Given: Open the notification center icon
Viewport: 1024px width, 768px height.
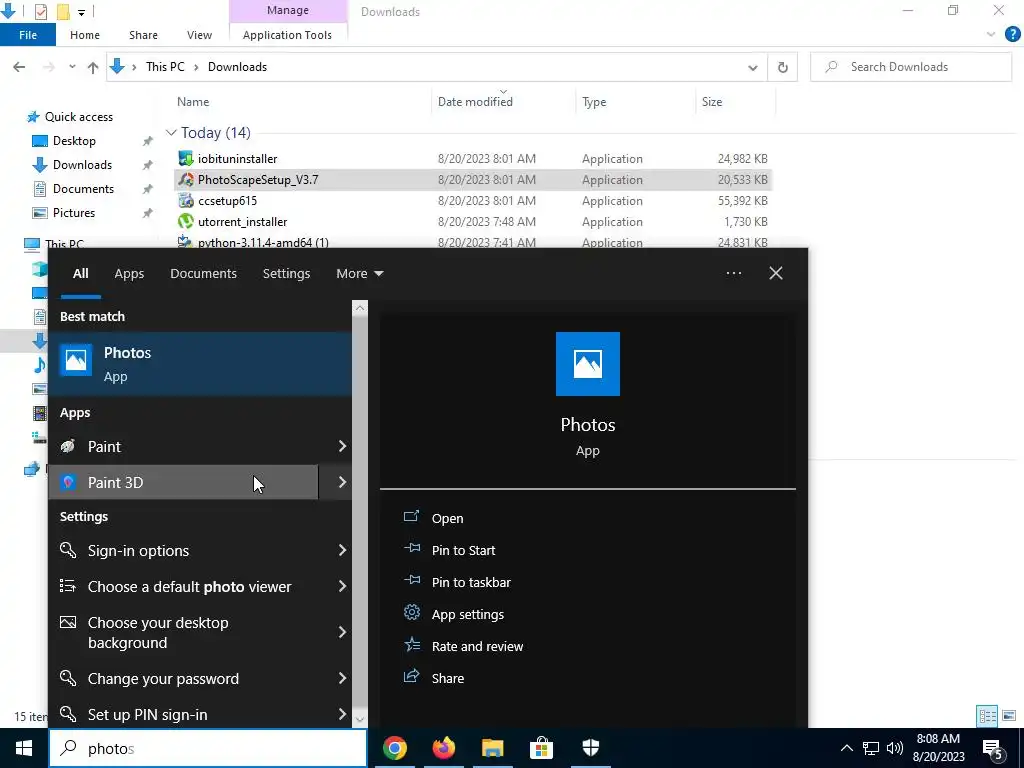Looking at the screenshot, I should click(993, 748).
